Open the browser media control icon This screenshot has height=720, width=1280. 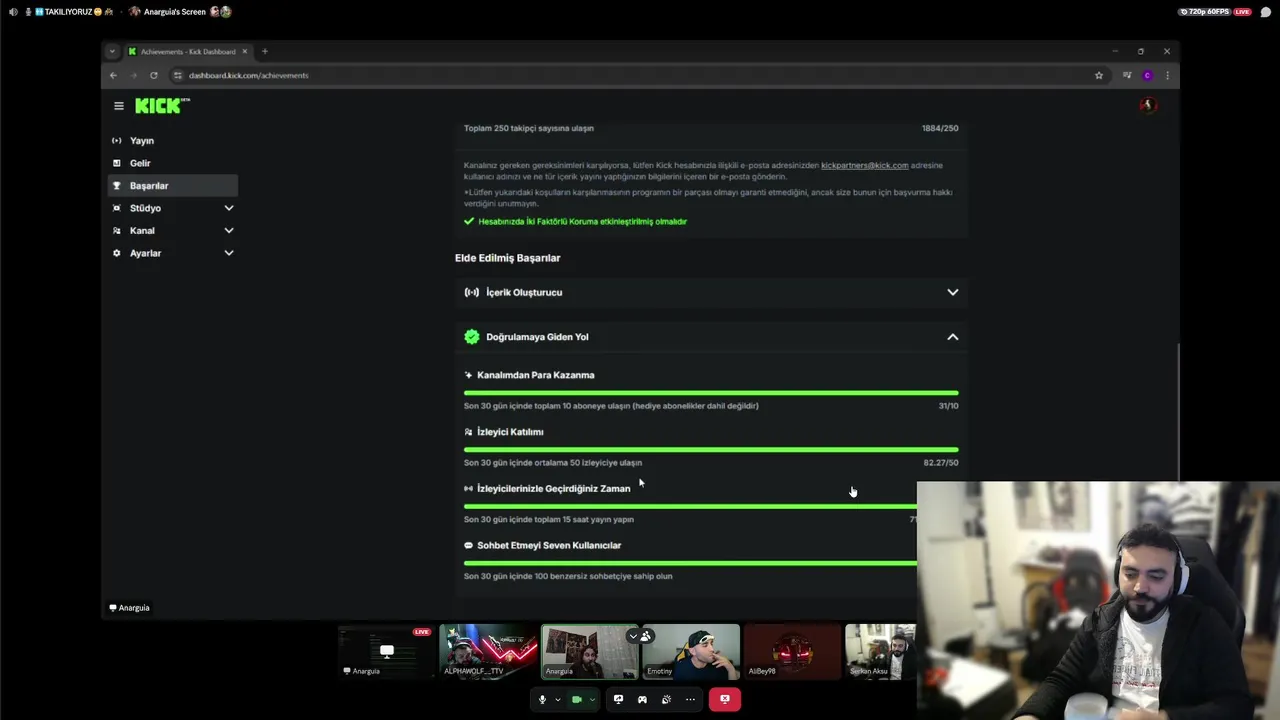(1127, 75)
